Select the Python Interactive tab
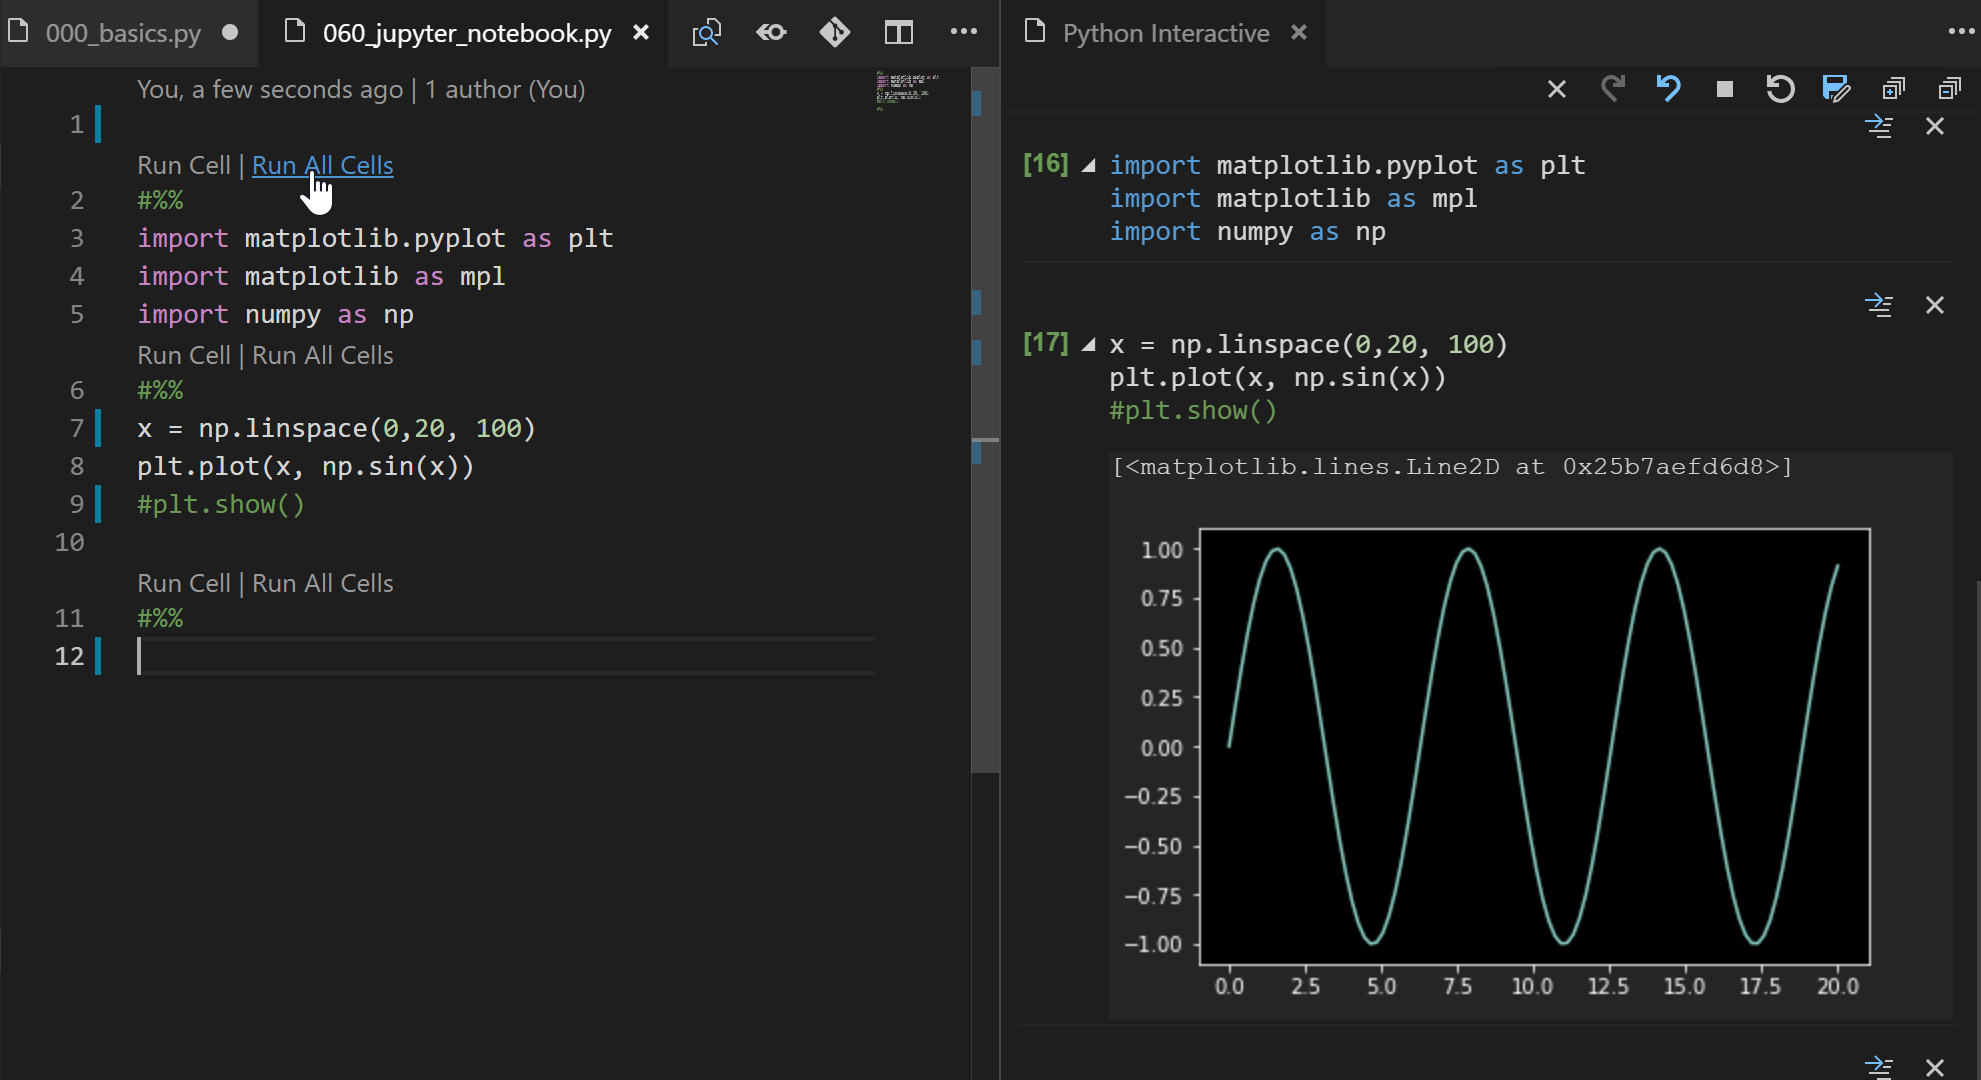Viewport: 1981px width, 1080px height. 1164,32
